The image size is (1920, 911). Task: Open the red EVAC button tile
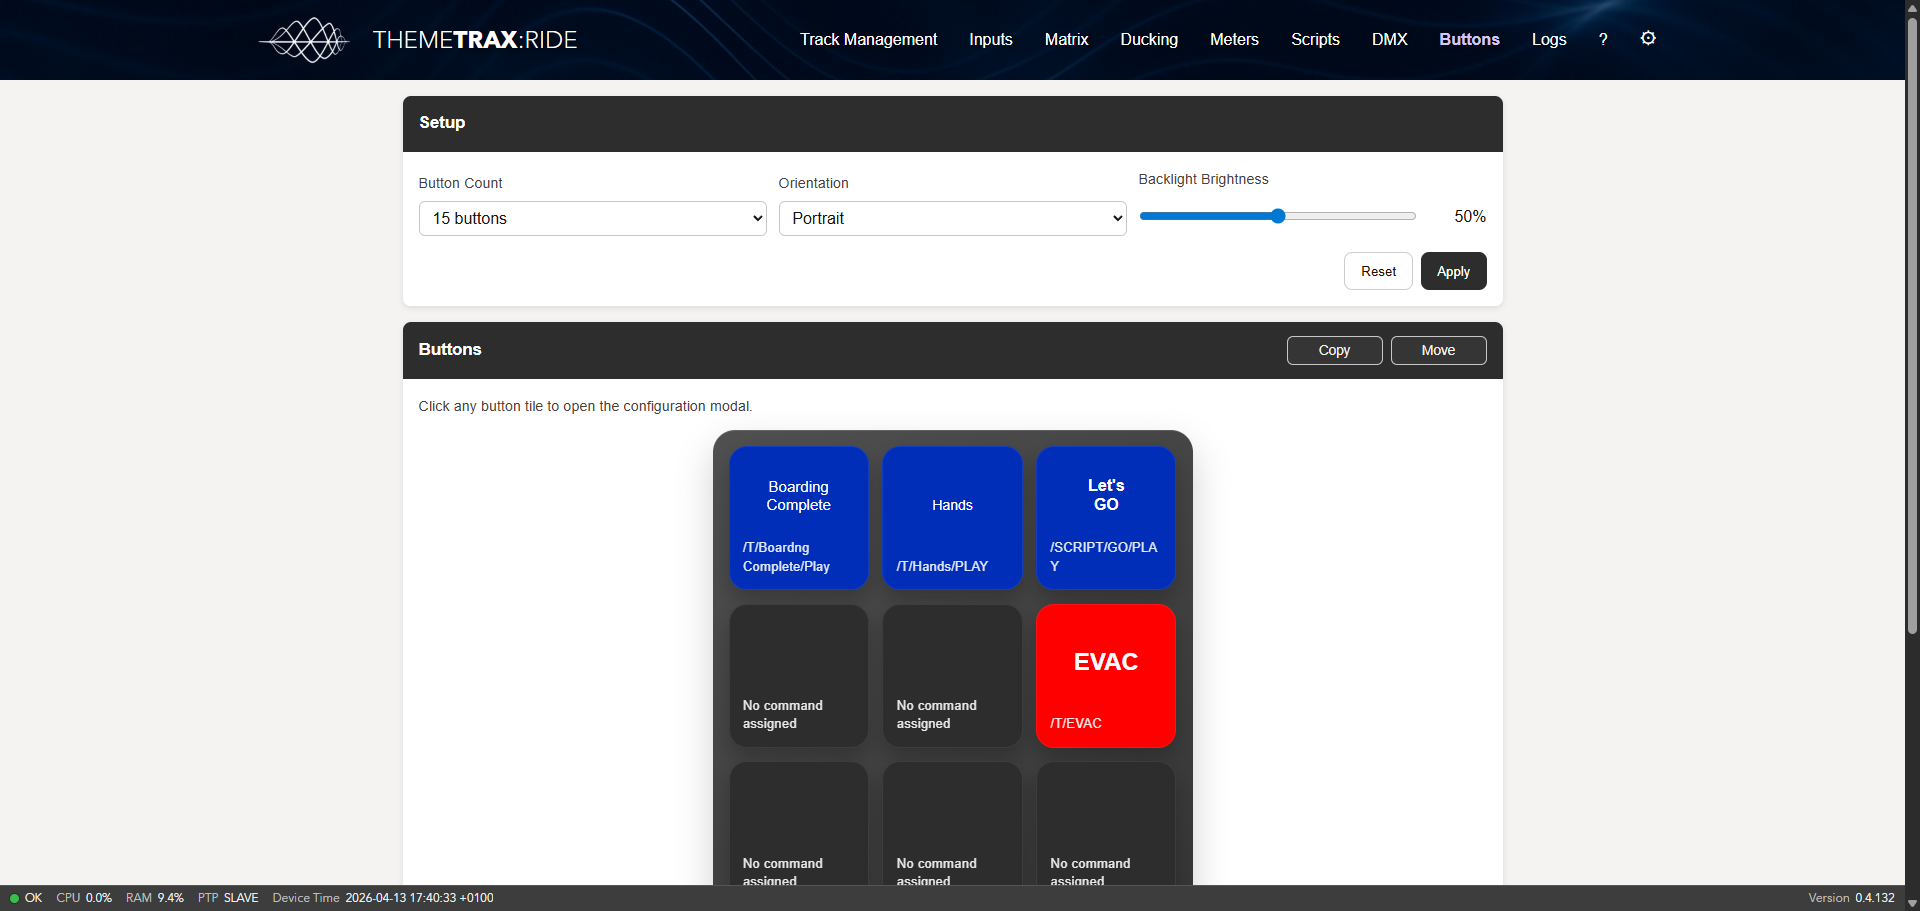(1105, 676)
